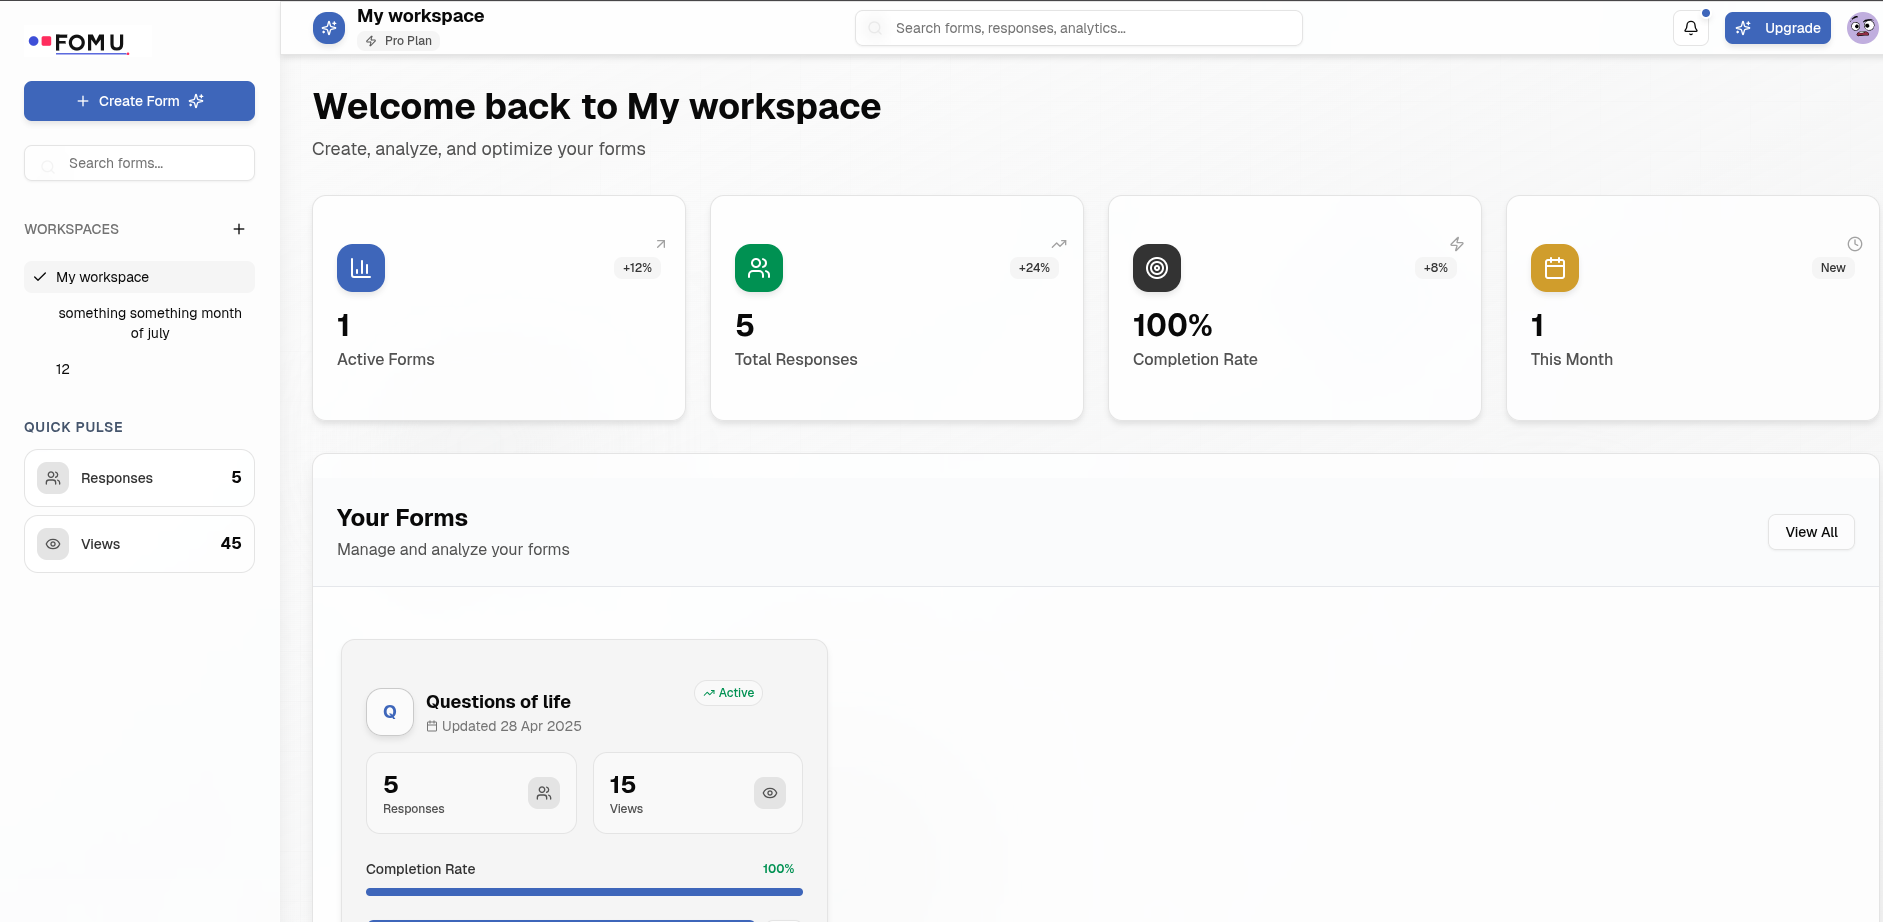Click the +24% badge
This screenshot has width=1883, height=922.
1034,268
